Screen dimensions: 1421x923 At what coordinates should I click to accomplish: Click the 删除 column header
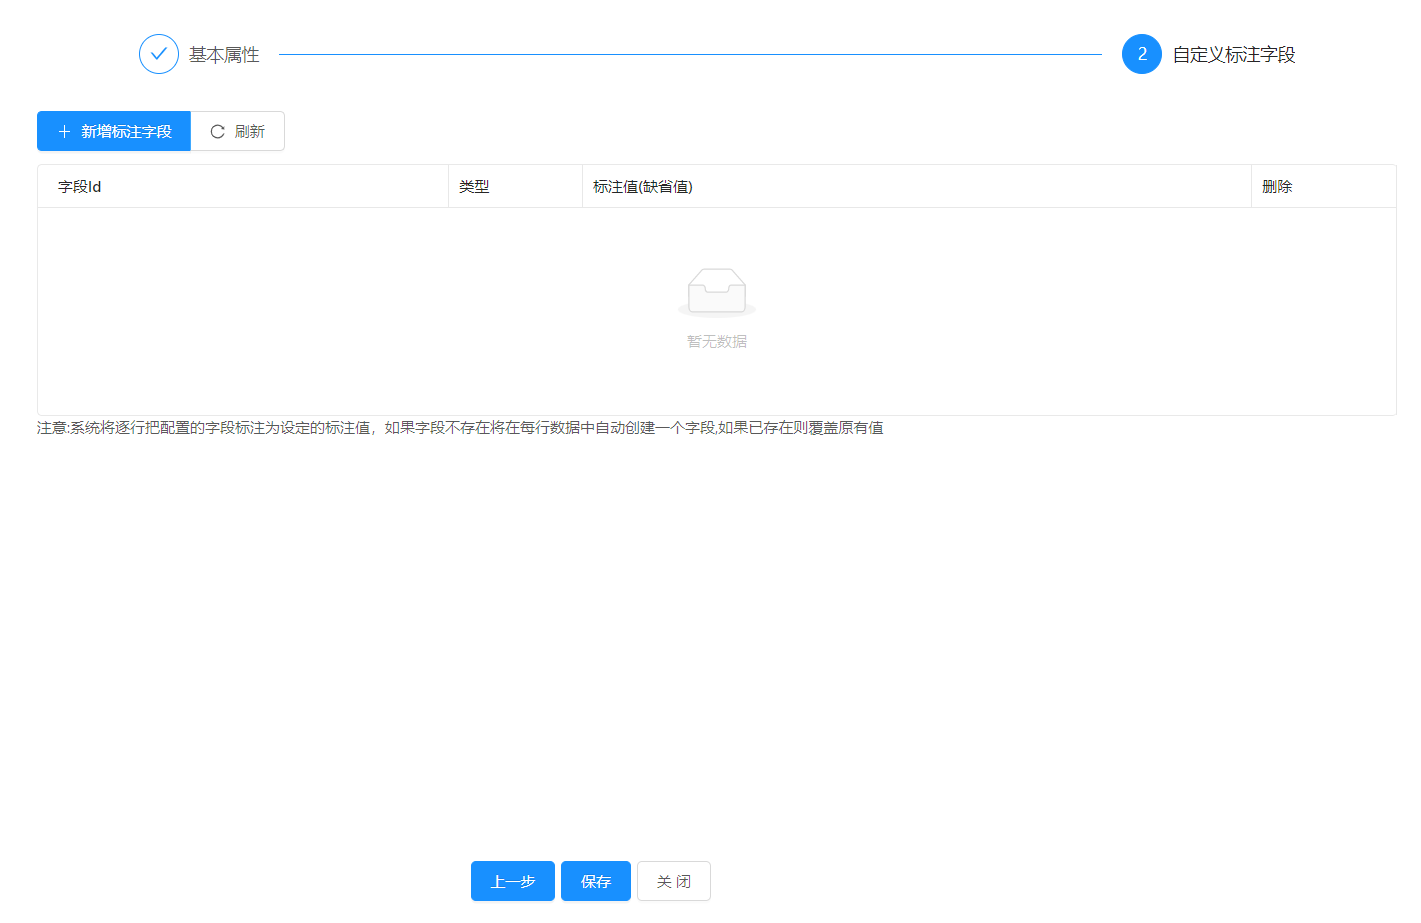pos(1277,187)
